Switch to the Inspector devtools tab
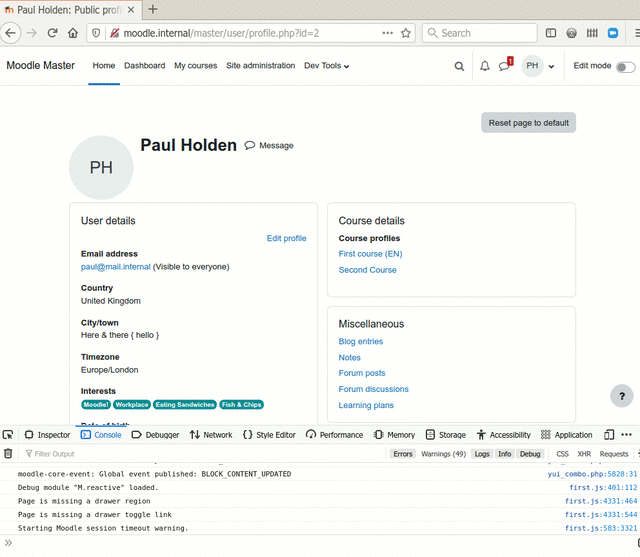Image resolution: width=640 pixels, height=557 pixels. [x=47, y=435]
